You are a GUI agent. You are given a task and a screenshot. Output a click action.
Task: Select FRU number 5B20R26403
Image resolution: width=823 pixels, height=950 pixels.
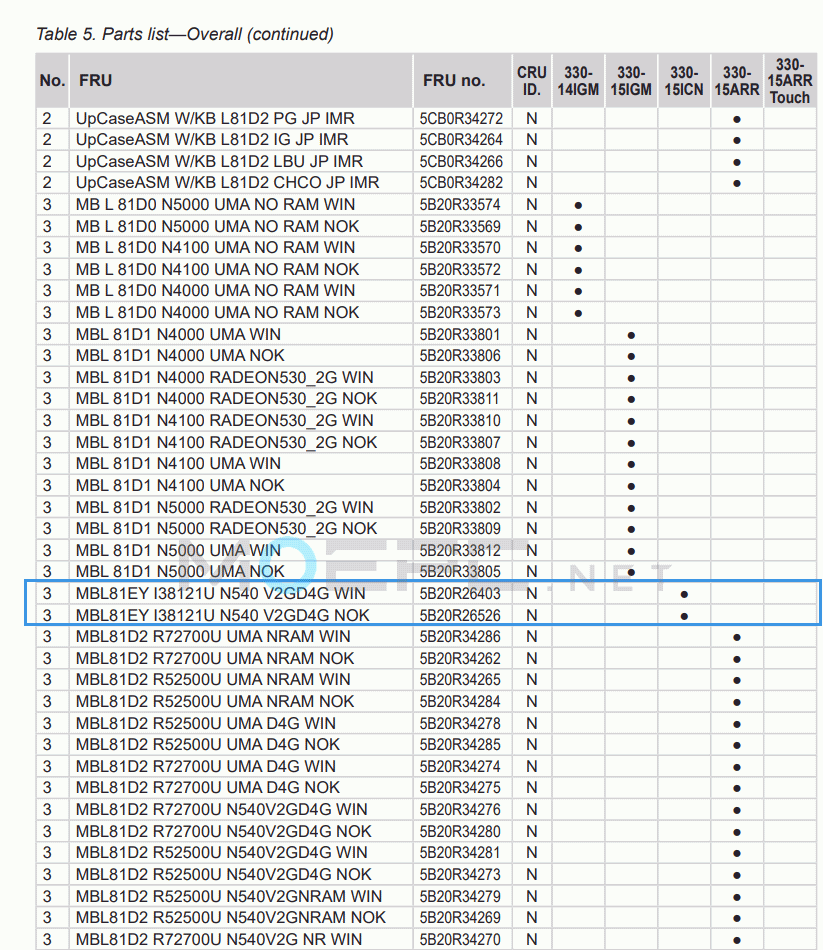pos(461,594)
